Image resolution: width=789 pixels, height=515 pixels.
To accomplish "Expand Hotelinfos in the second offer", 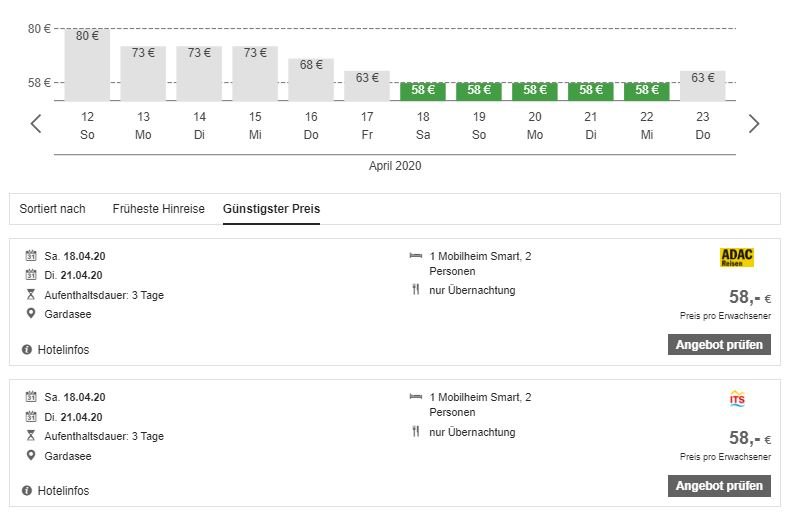I will [62, 491].
